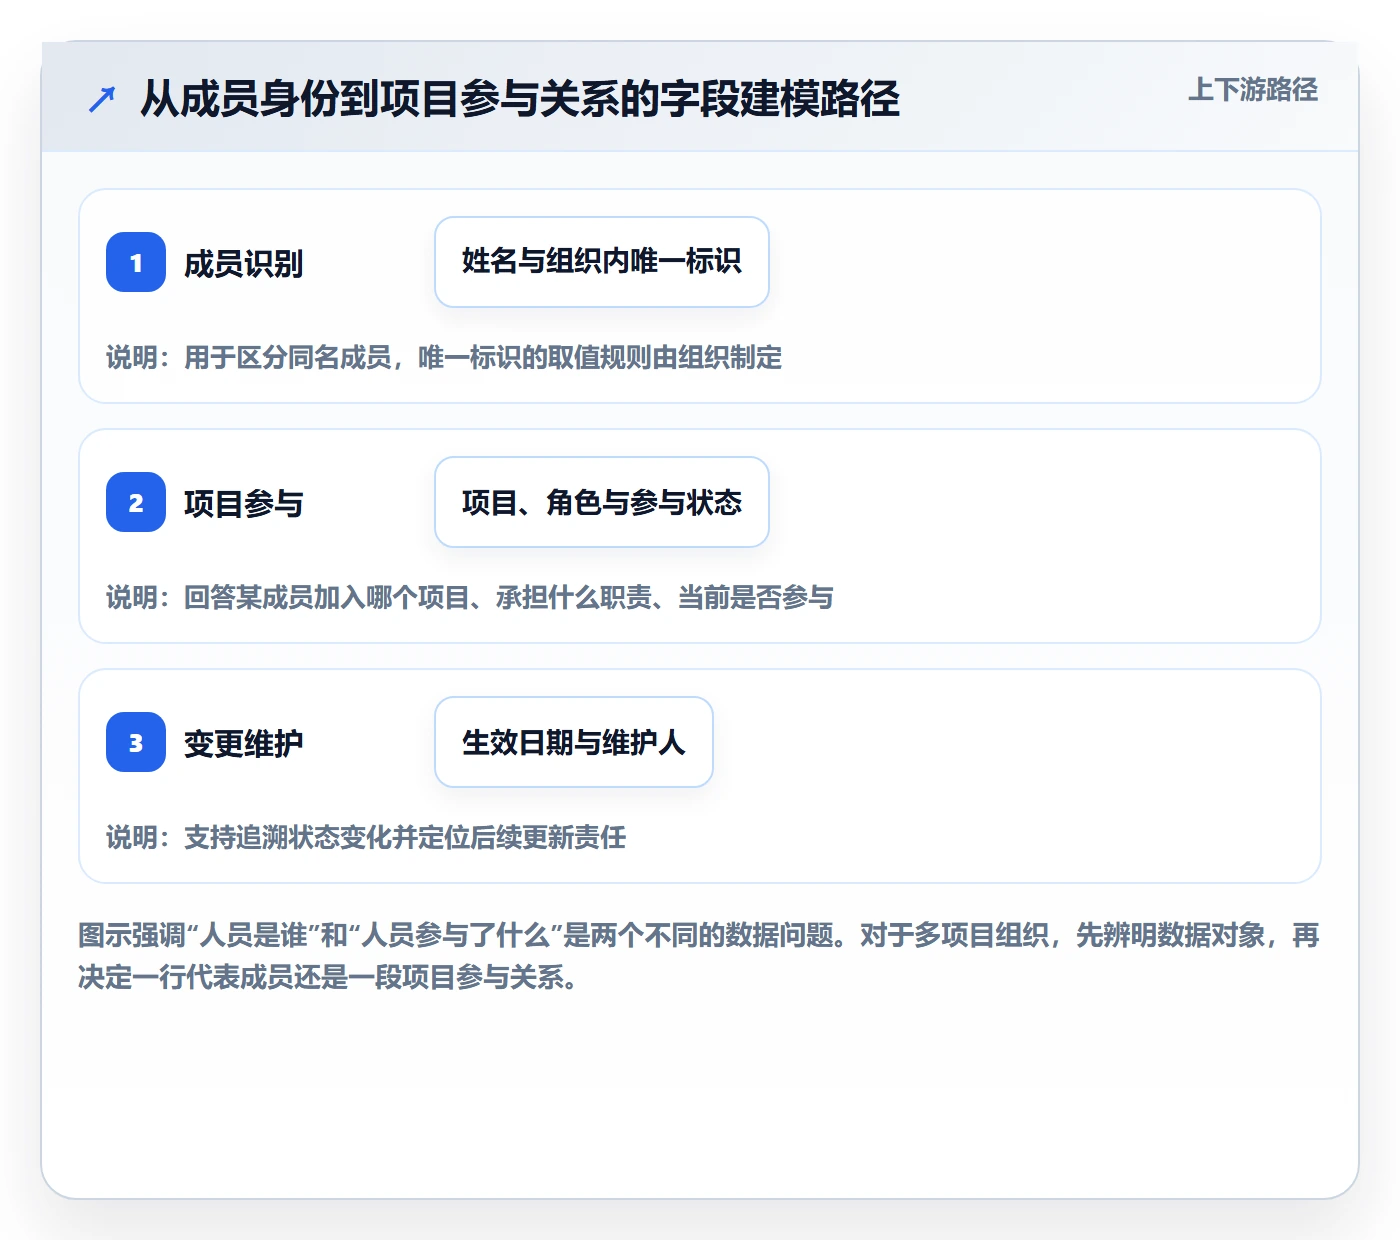Click the note starting with 回答某成员加入哪个项目
This screenshot has width=1400, height=1240.
(470, 598)
